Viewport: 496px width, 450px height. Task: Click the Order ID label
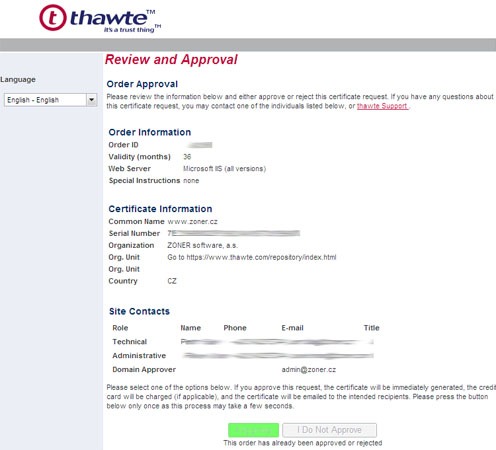pos(123,145)
